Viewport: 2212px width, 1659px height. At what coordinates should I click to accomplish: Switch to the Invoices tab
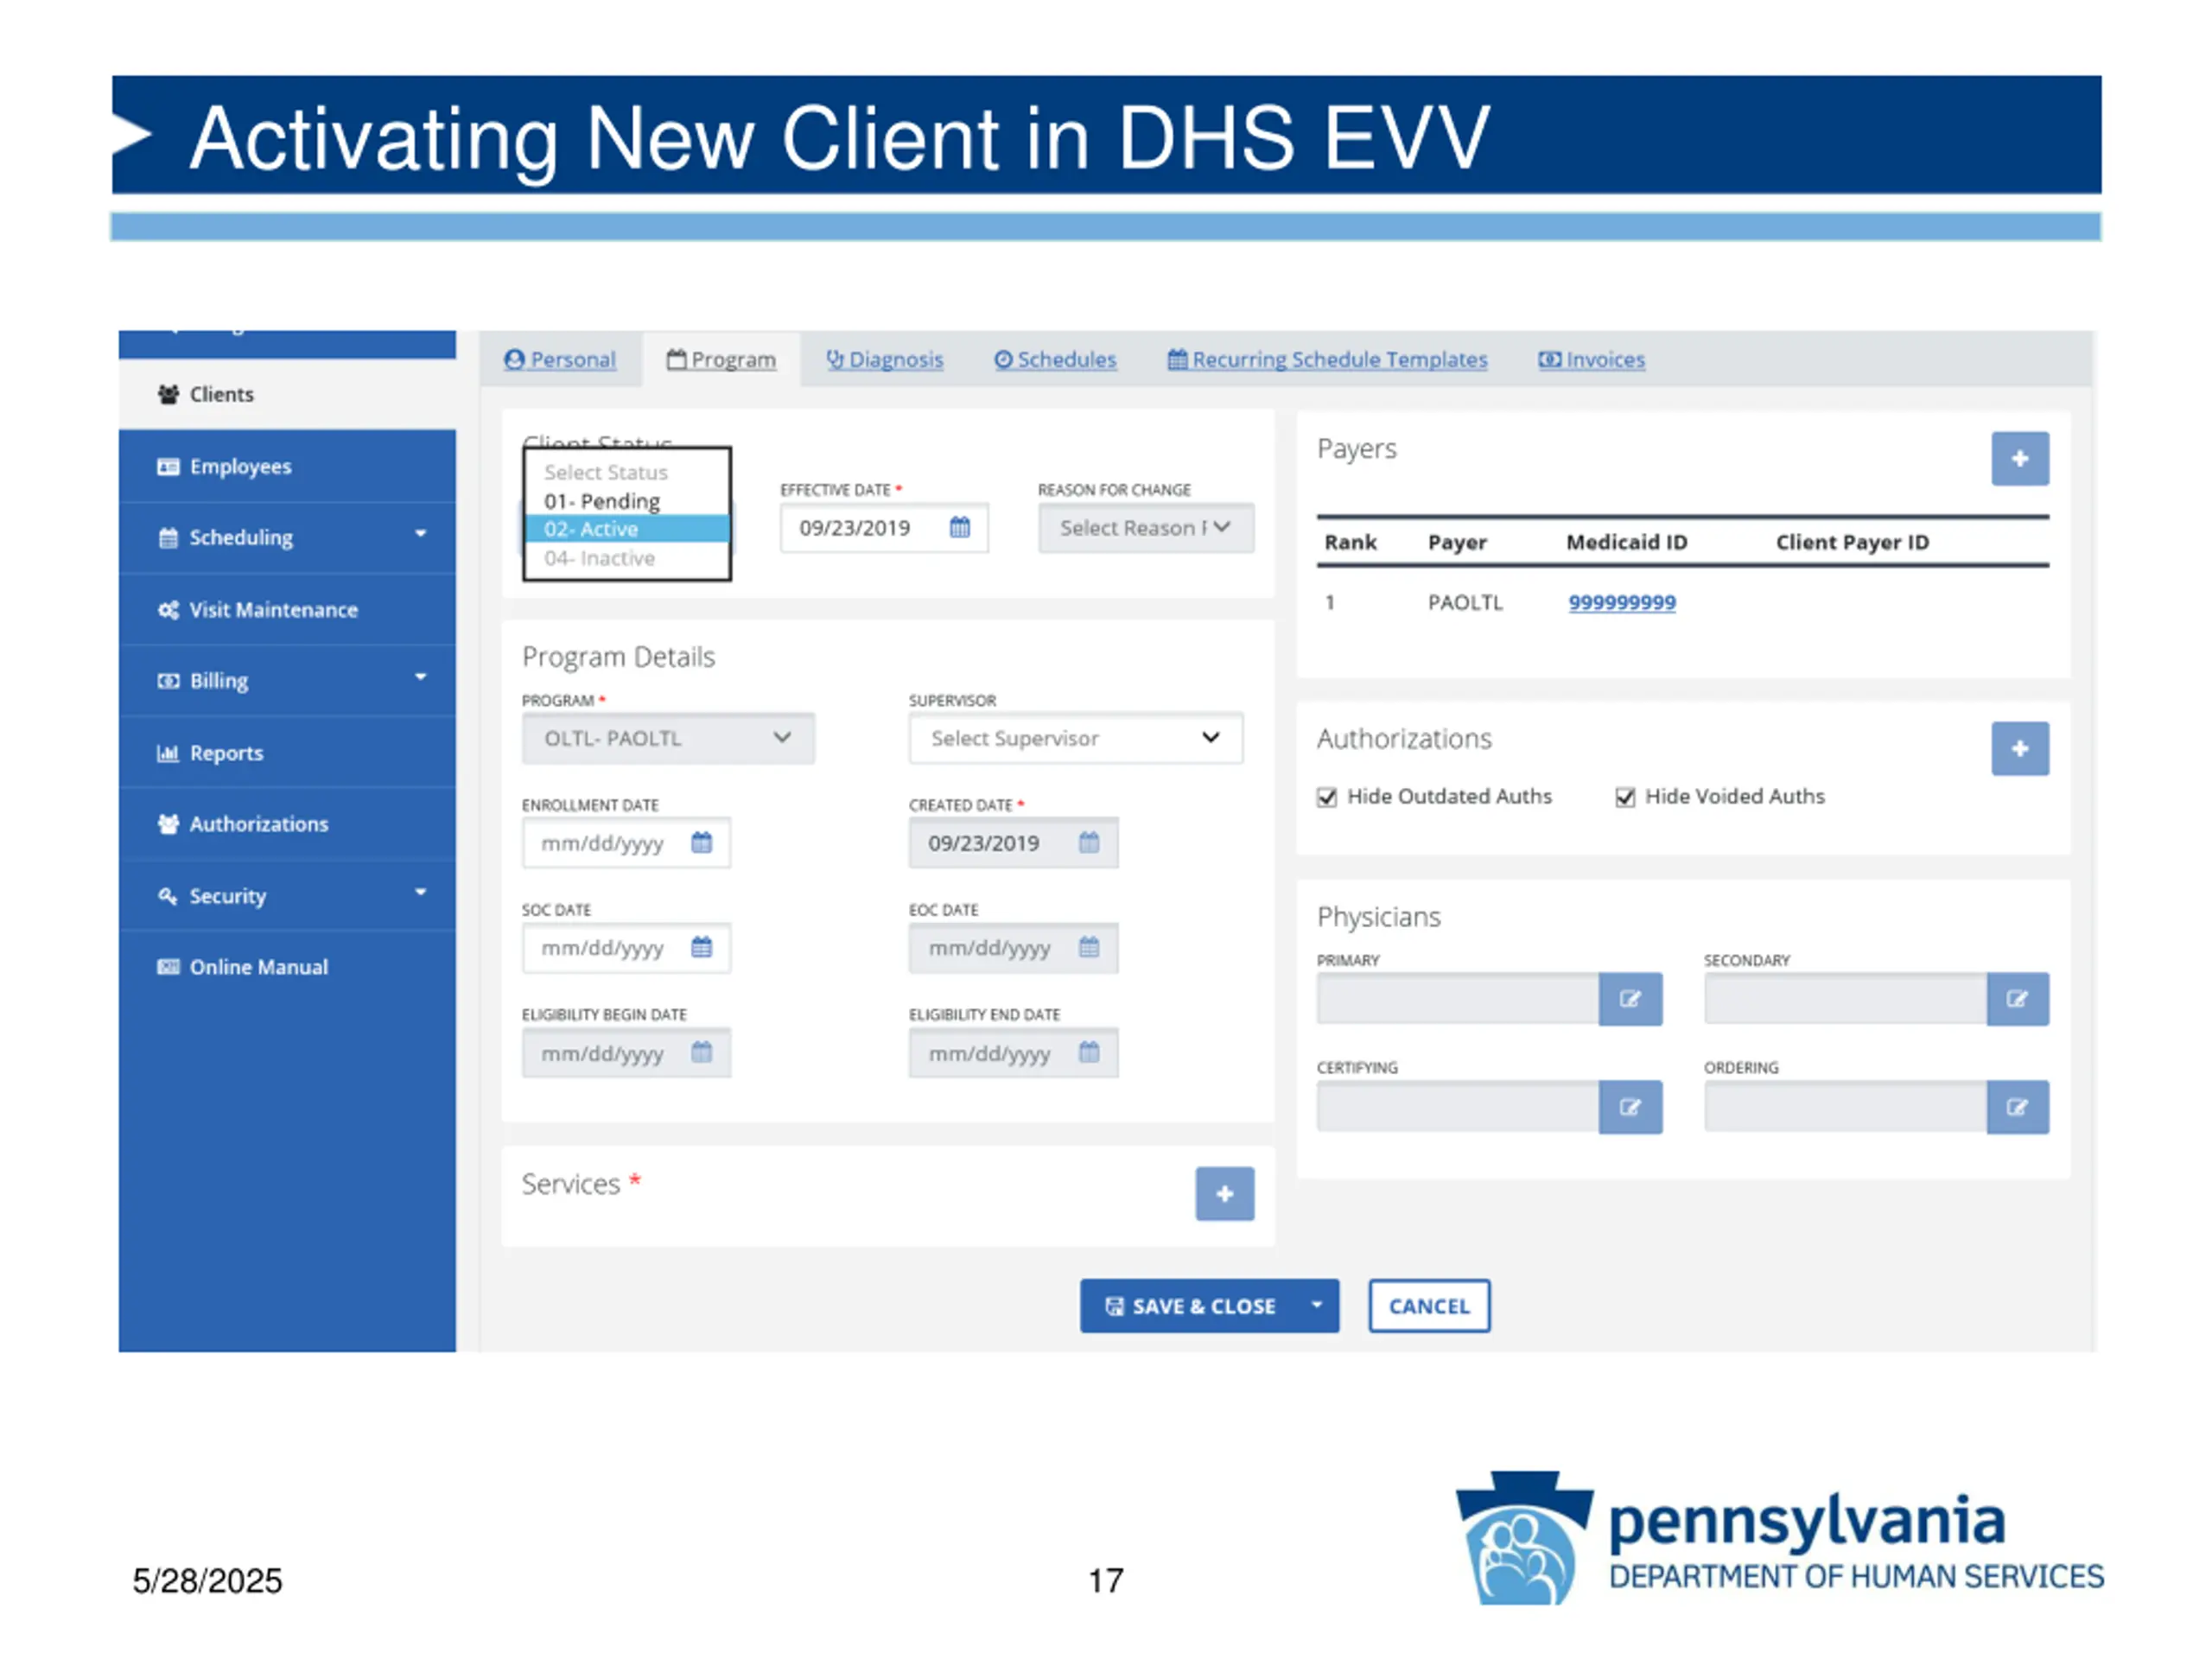point(1591,359)
